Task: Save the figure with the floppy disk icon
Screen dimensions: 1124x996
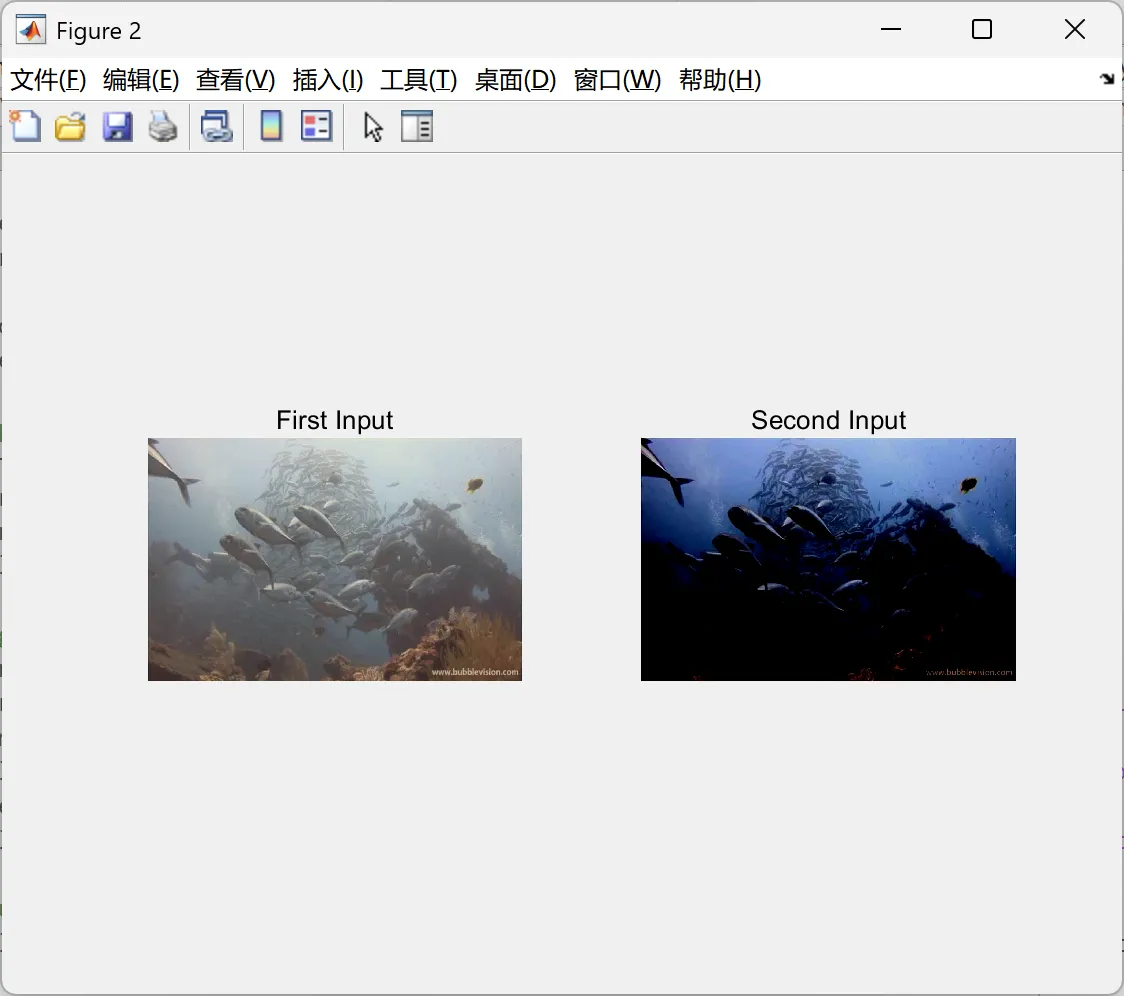Action: tap(118, 127)
